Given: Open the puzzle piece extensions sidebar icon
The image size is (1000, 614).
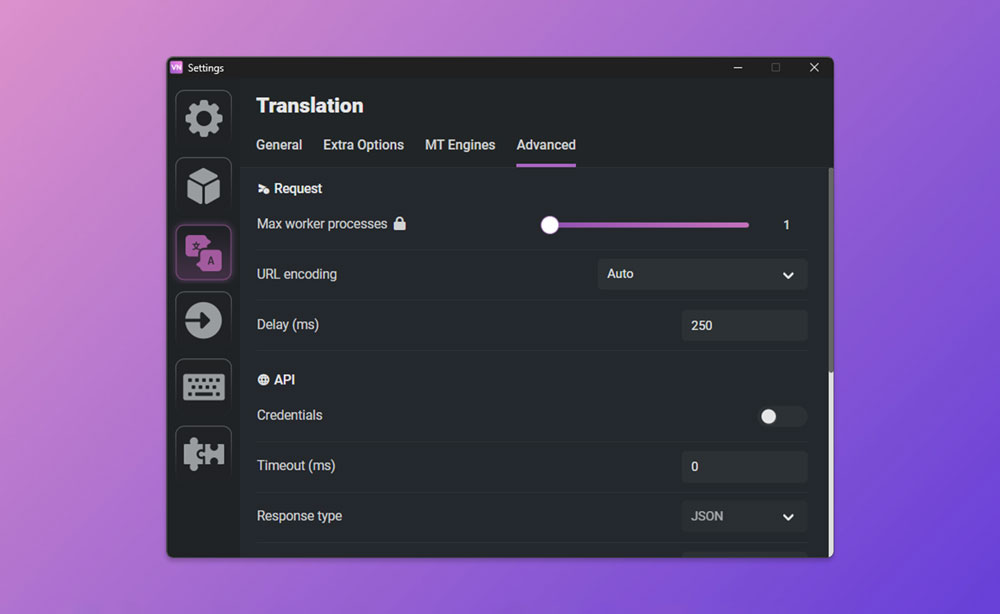Looking at the screenshot, I should click(x=203, y=454).
